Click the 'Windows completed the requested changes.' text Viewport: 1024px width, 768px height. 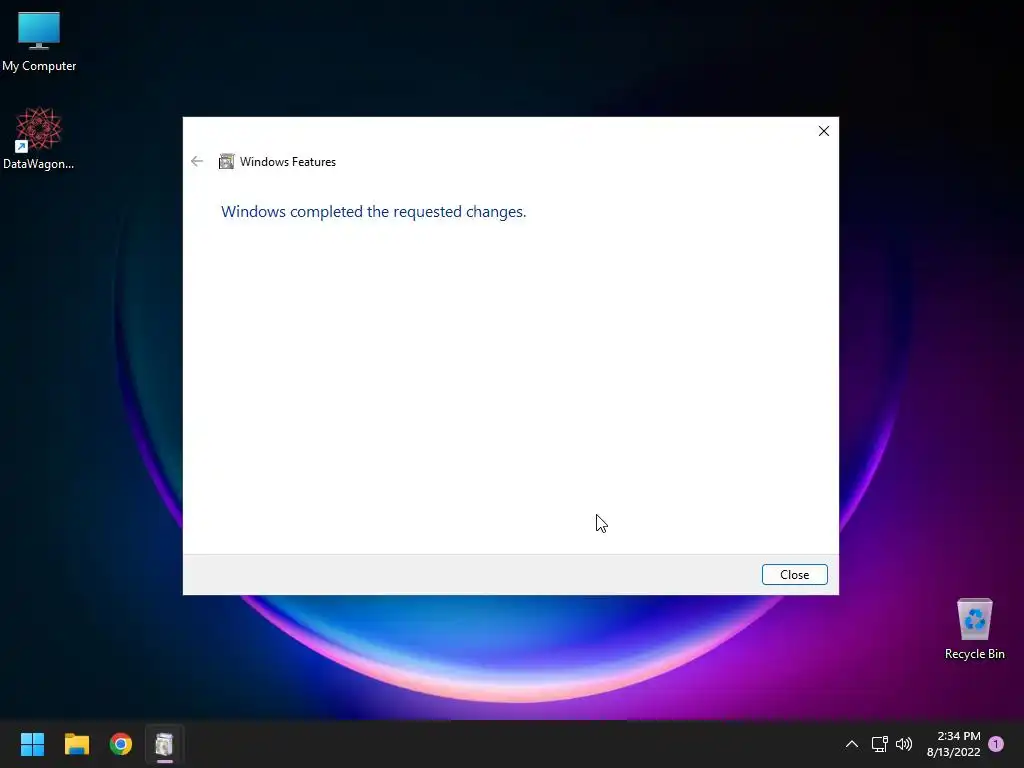click(x=374, y=212)
